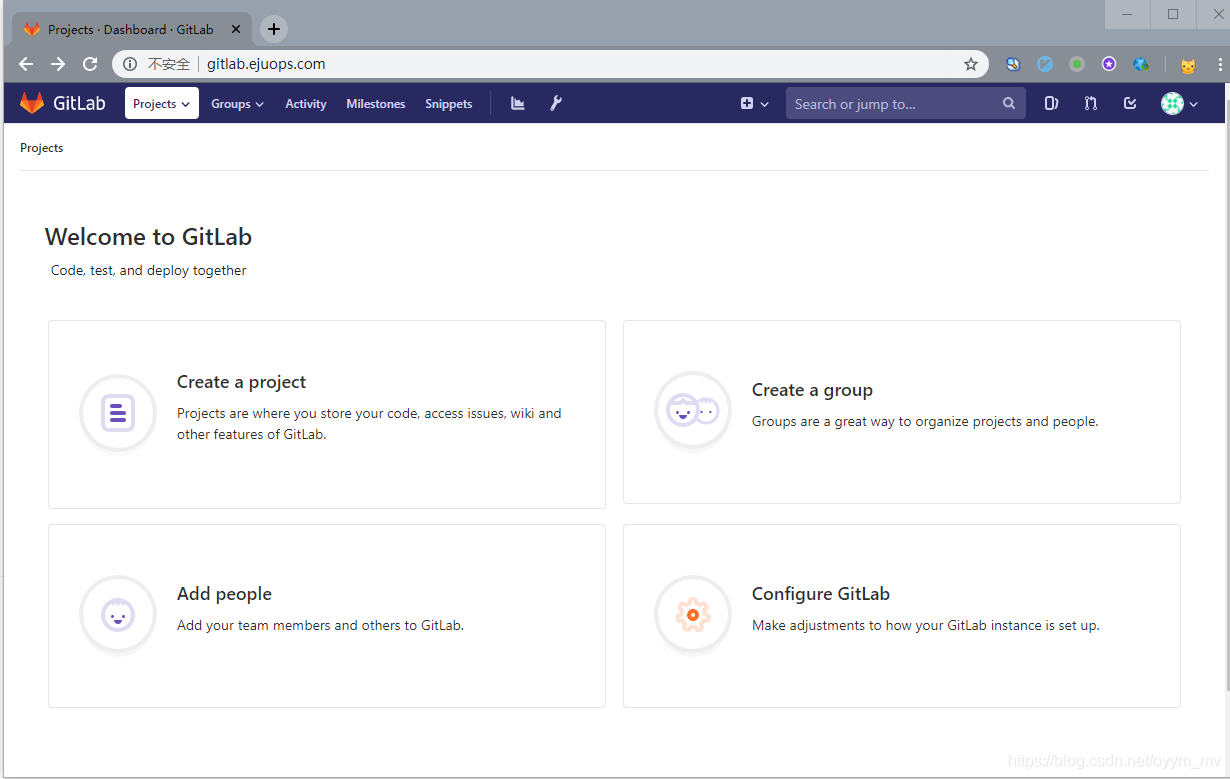1230x779 pixels.
Task: Click the plus new-item icon
Action: click(x=747, y=103)
